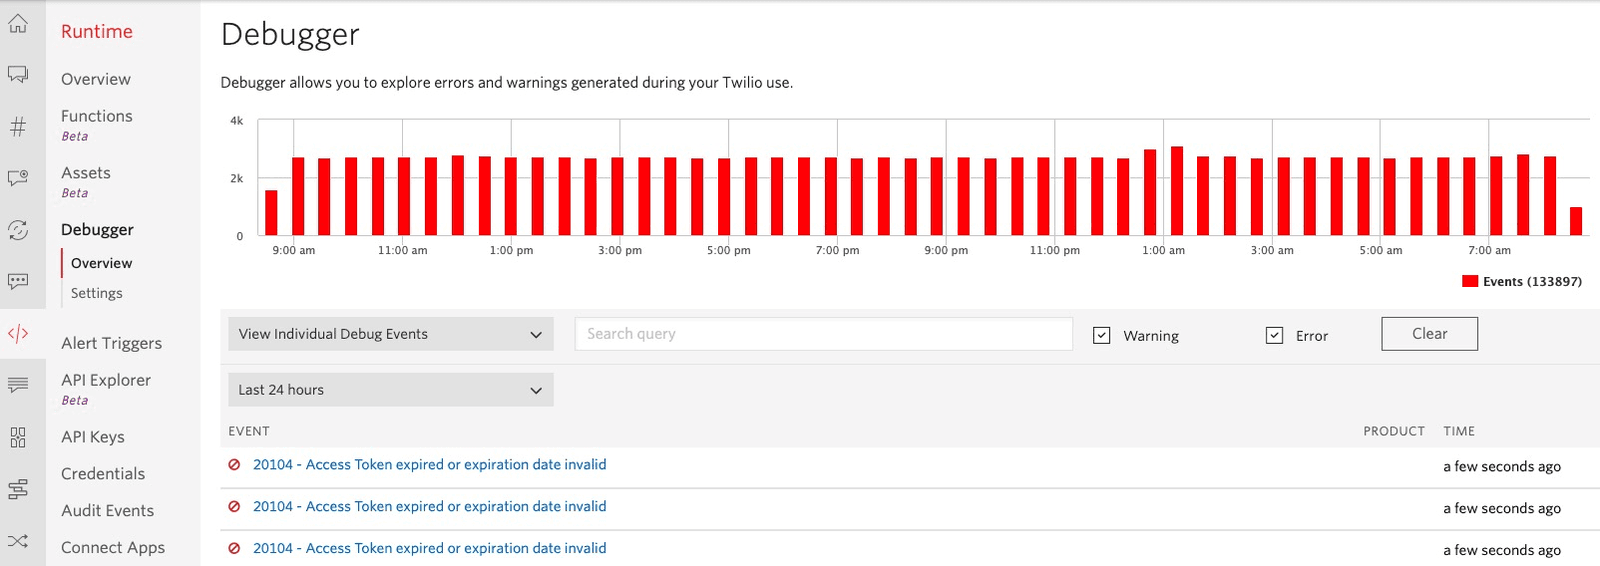Image resolution: width=1600 pixels, height=566 pixels.
Task: Go to Alert Triggers in sidebar
Action: point(111,343)
